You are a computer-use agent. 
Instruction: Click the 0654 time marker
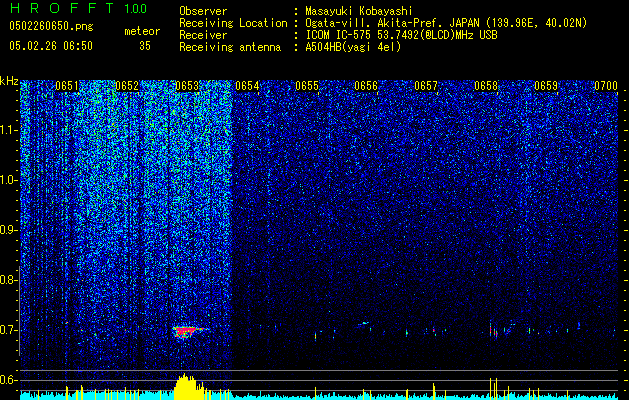pyautogui.click(x=247, y=86)
